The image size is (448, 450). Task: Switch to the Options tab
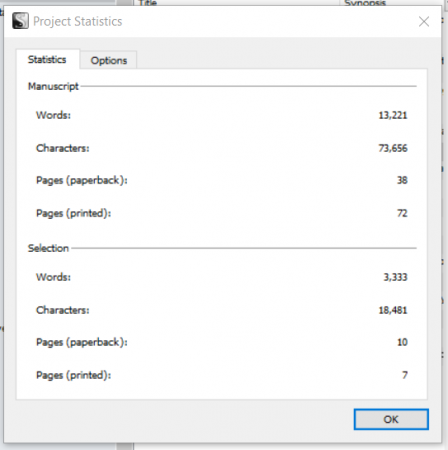click(x=109, y=60)
